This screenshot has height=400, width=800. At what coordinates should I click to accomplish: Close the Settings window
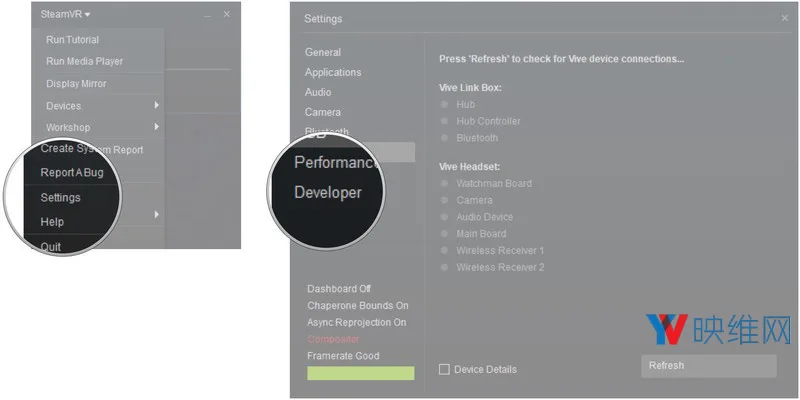785,18
